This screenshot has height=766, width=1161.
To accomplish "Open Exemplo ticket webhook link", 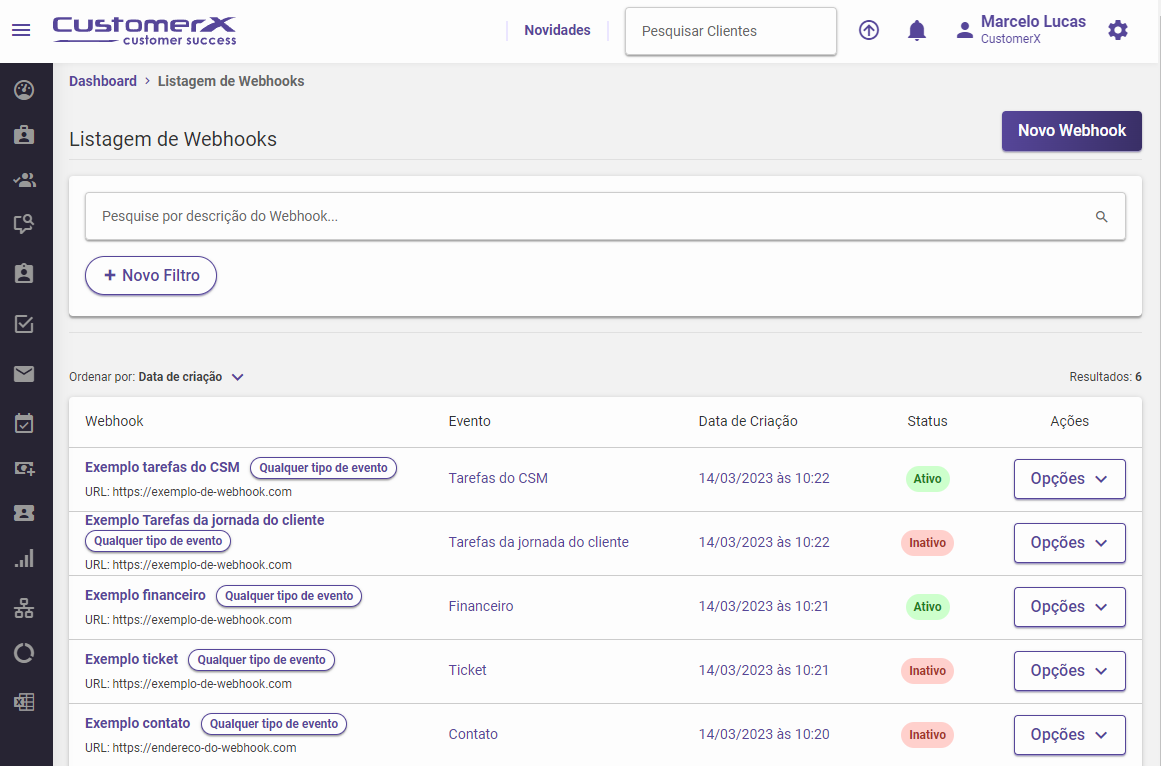I will click(x=131, y=659).
